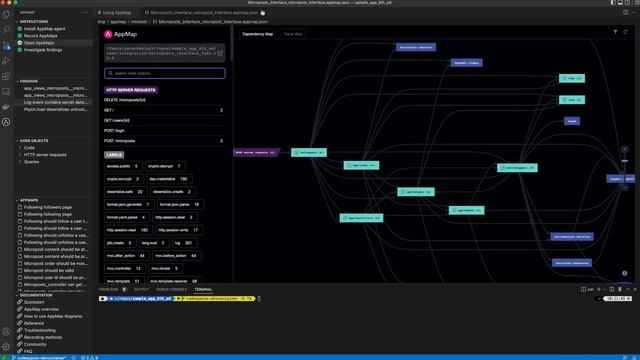Open Remote Explorer icon in activity bar
Image resolution: width=640 pixels, height=360 pixels.
coord(6,91)
